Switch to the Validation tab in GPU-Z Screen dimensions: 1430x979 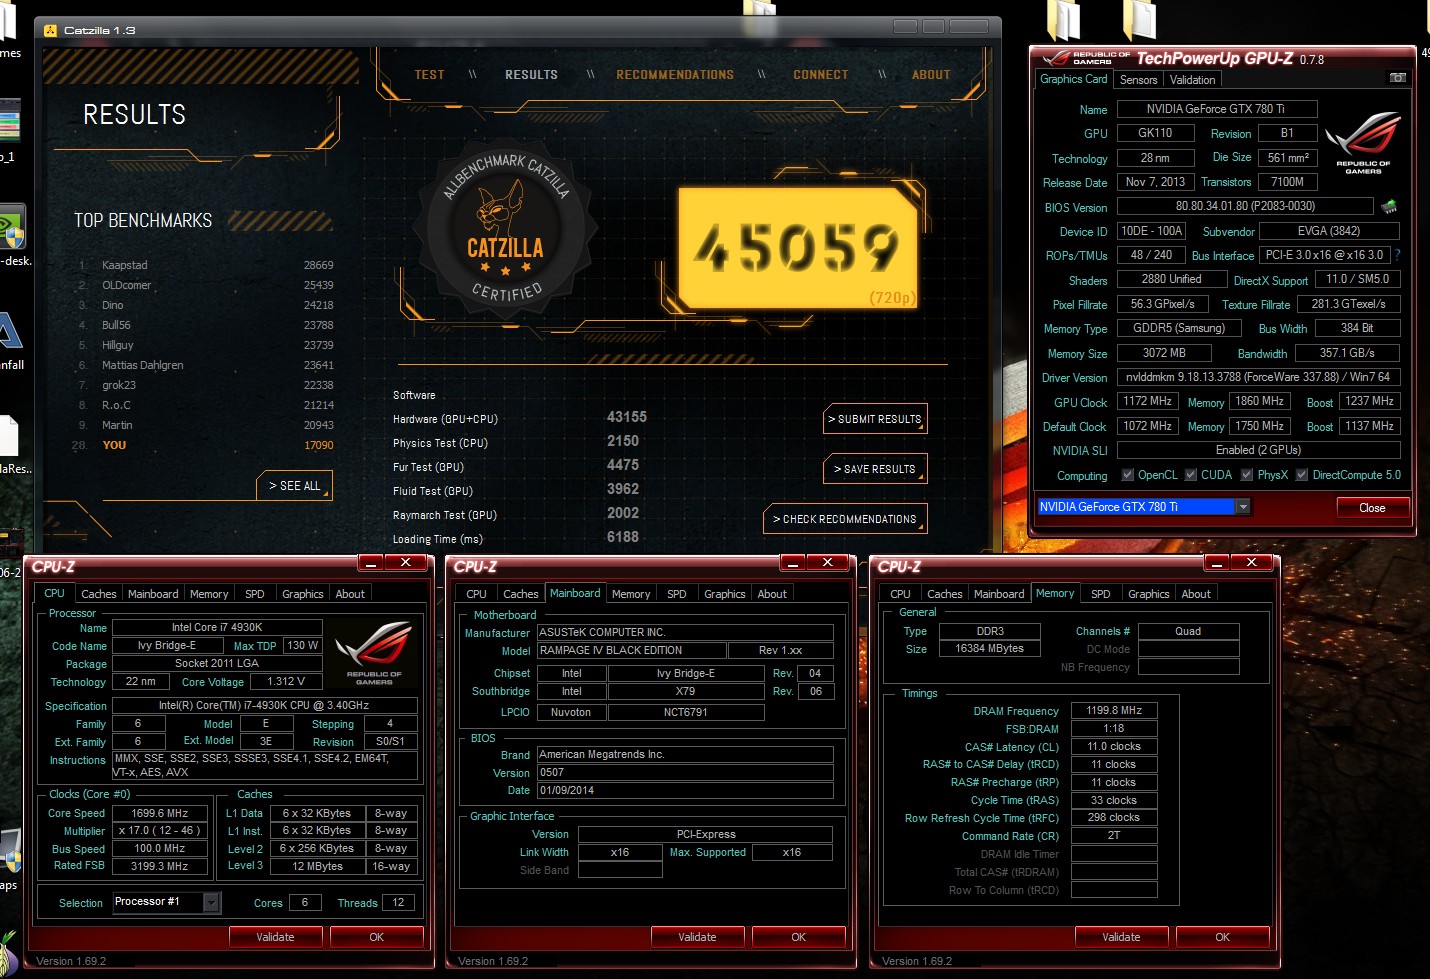click(x=1193, y=80)
